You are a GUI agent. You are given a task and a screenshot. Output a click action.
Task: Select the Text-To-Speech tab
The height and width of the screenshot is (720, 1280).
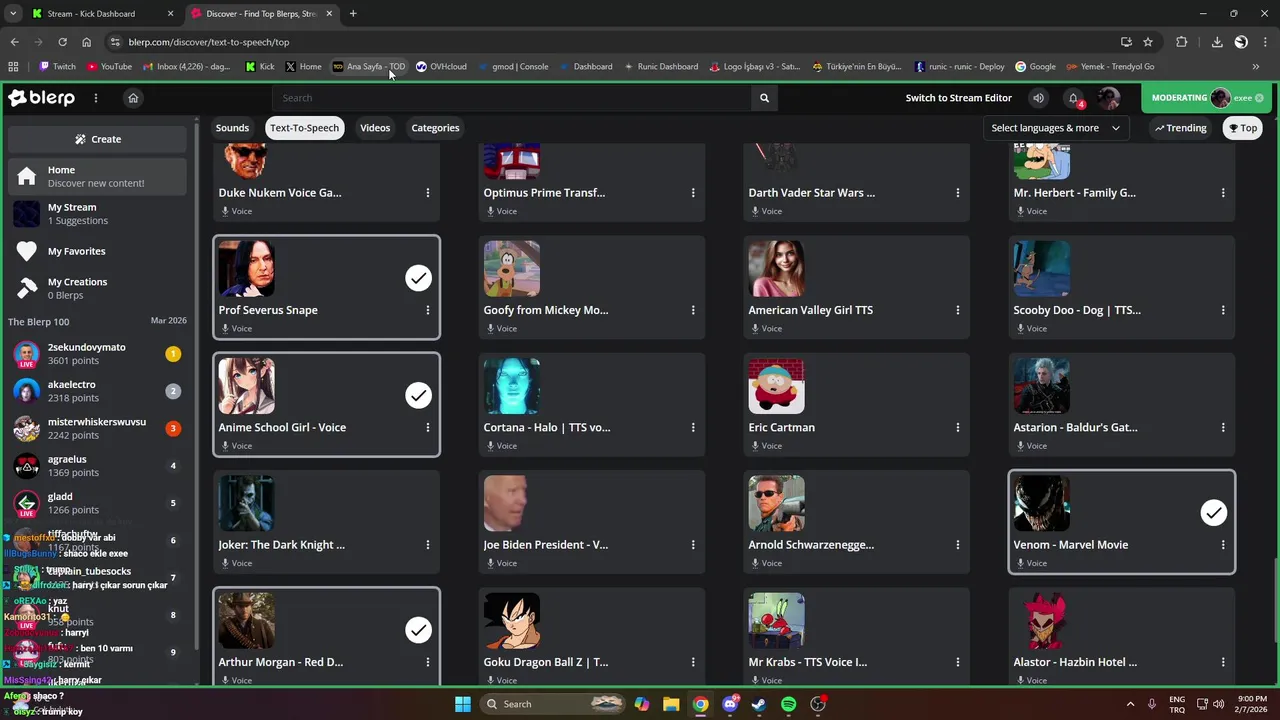[304, 128]
